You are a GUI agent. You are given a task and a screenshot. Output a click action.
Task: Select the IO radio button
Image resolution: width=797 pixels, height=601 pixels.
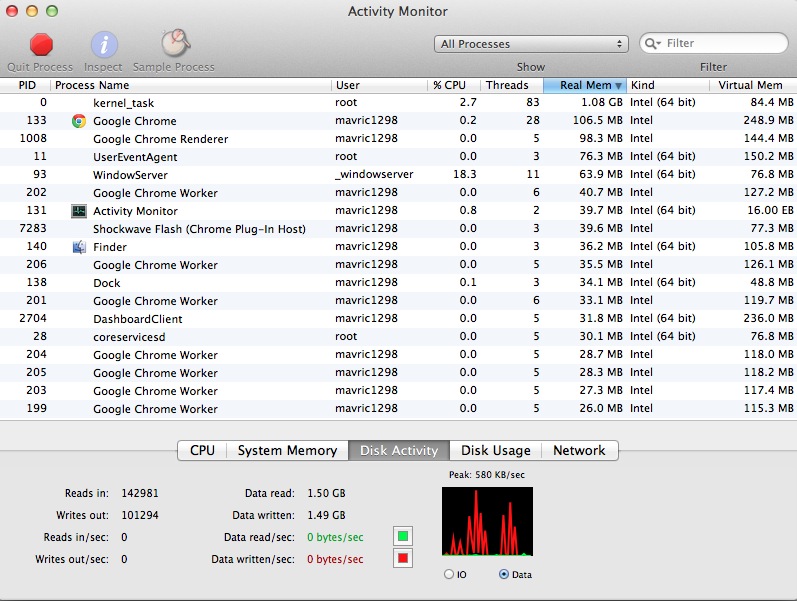449,575
